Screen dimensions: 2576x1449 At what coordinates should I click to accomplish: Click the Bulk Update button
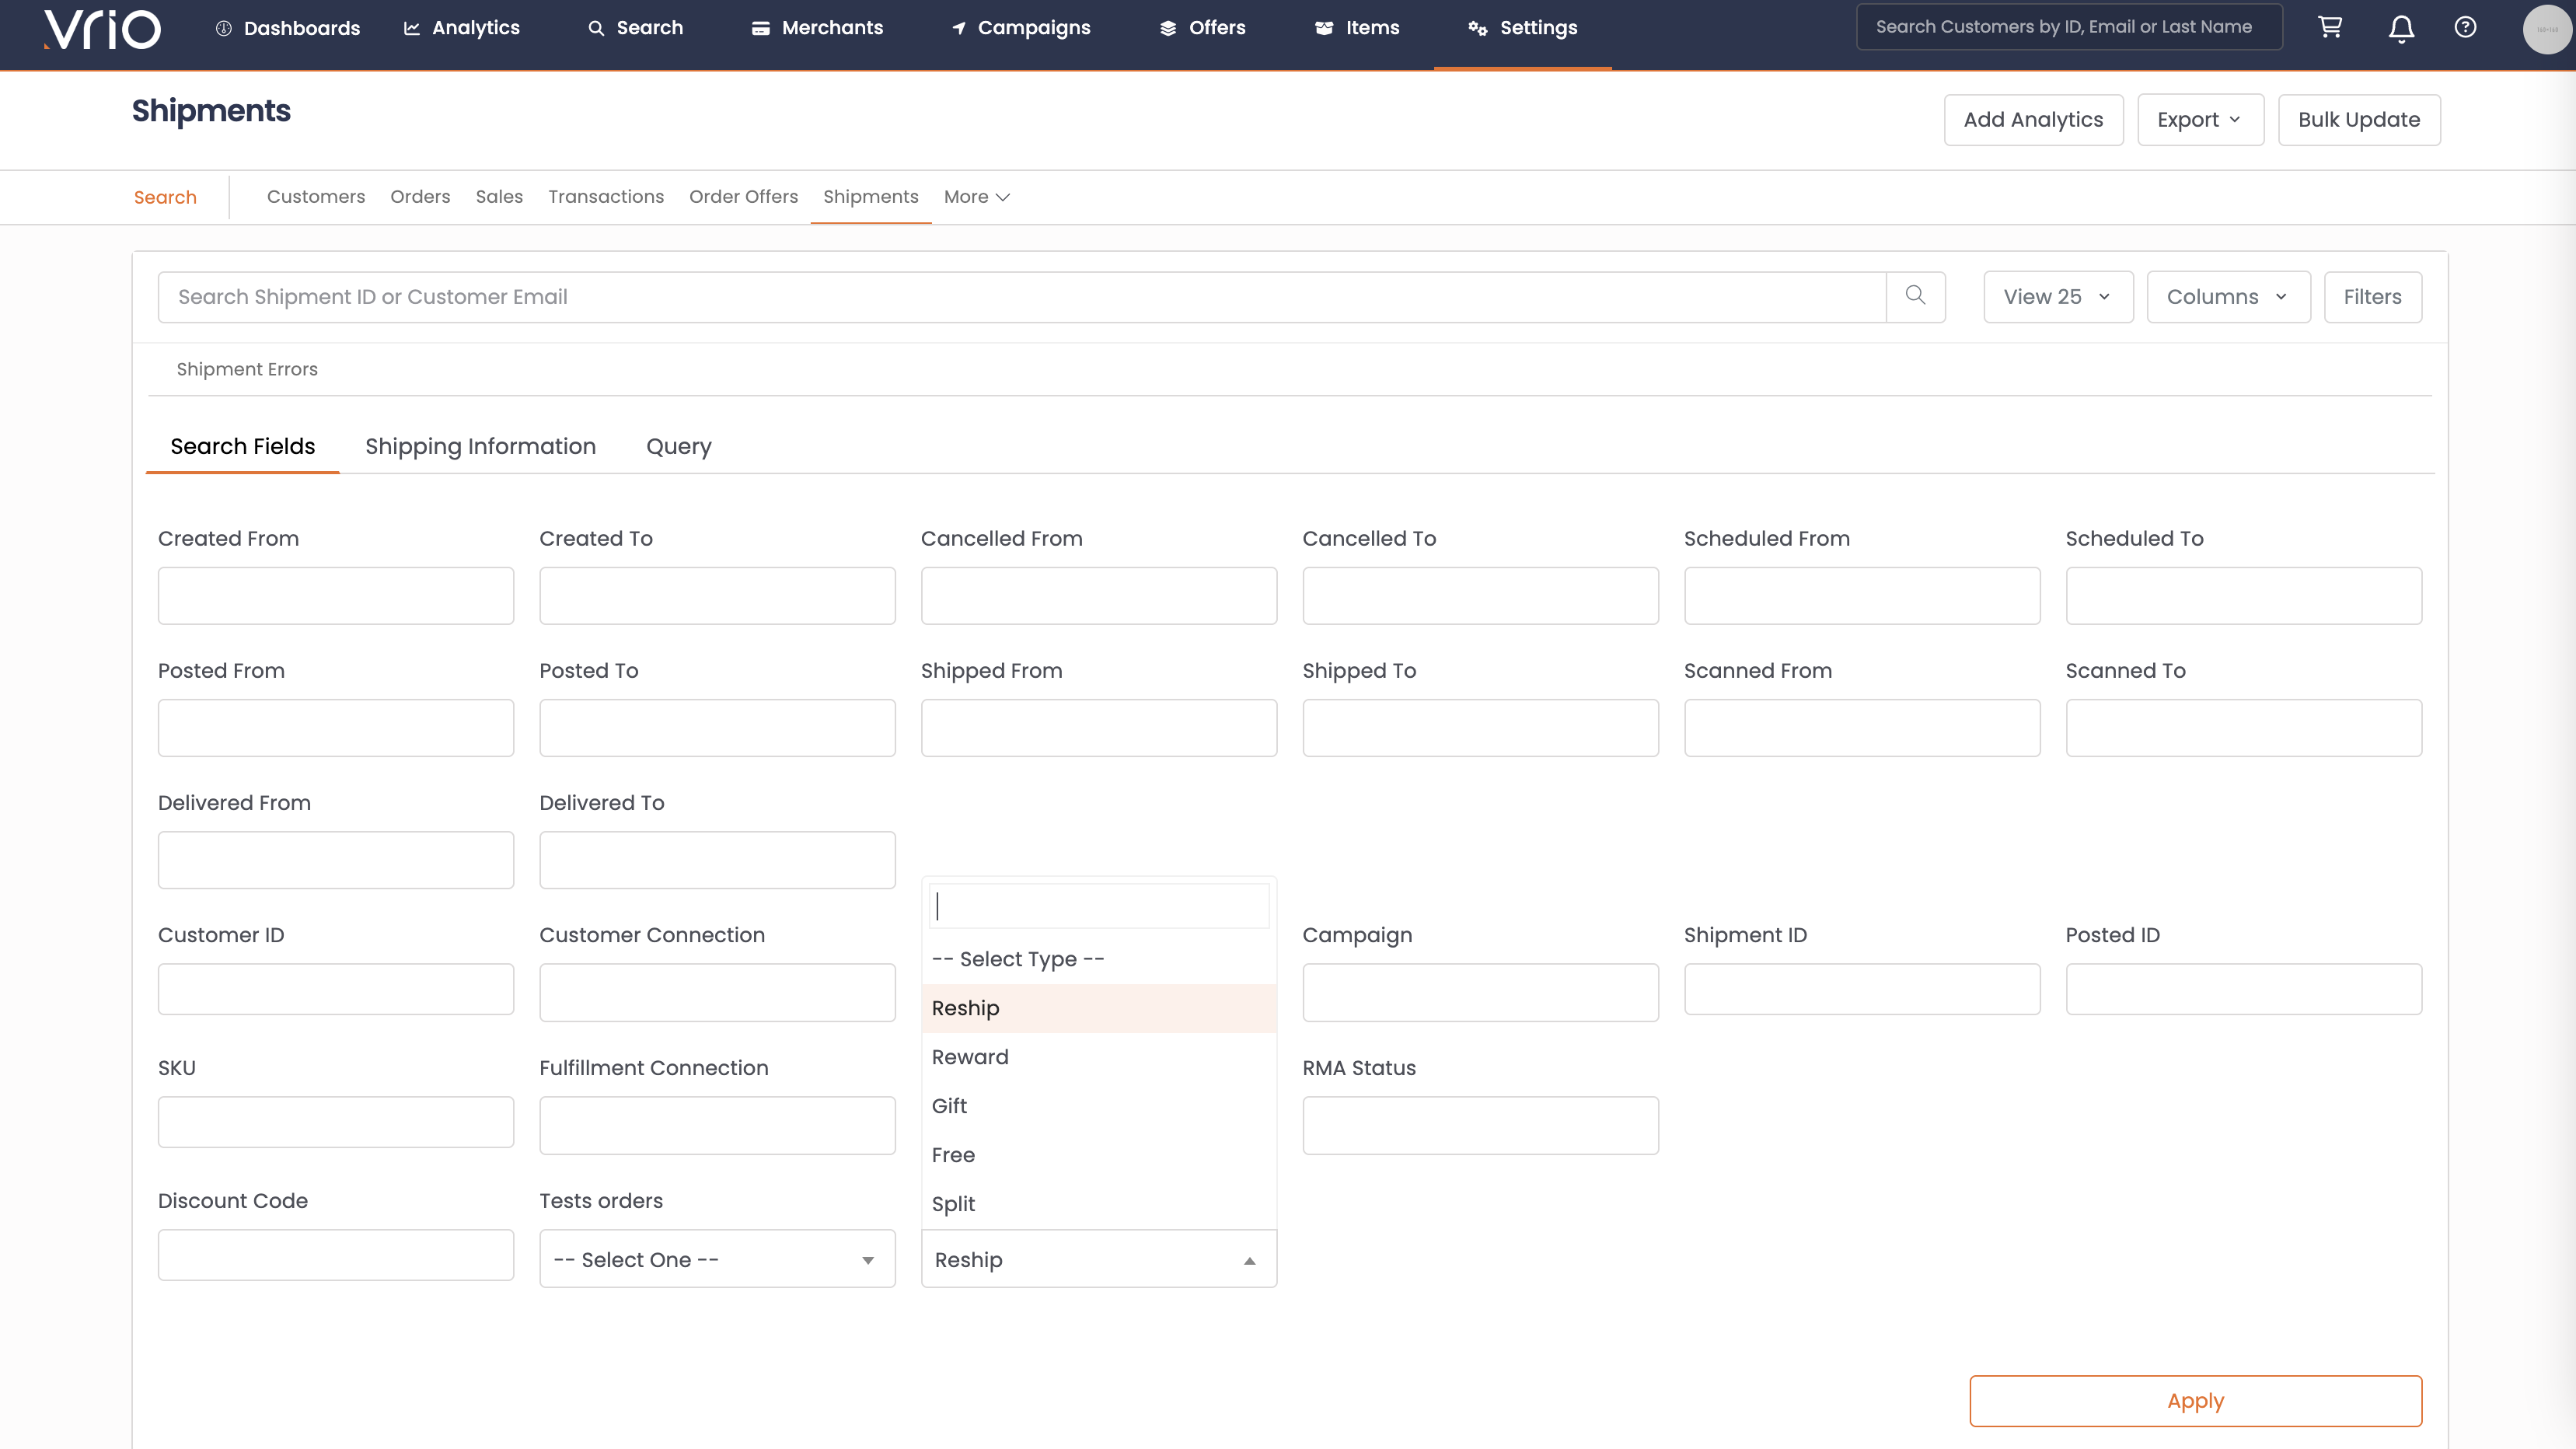[2358, 120]
